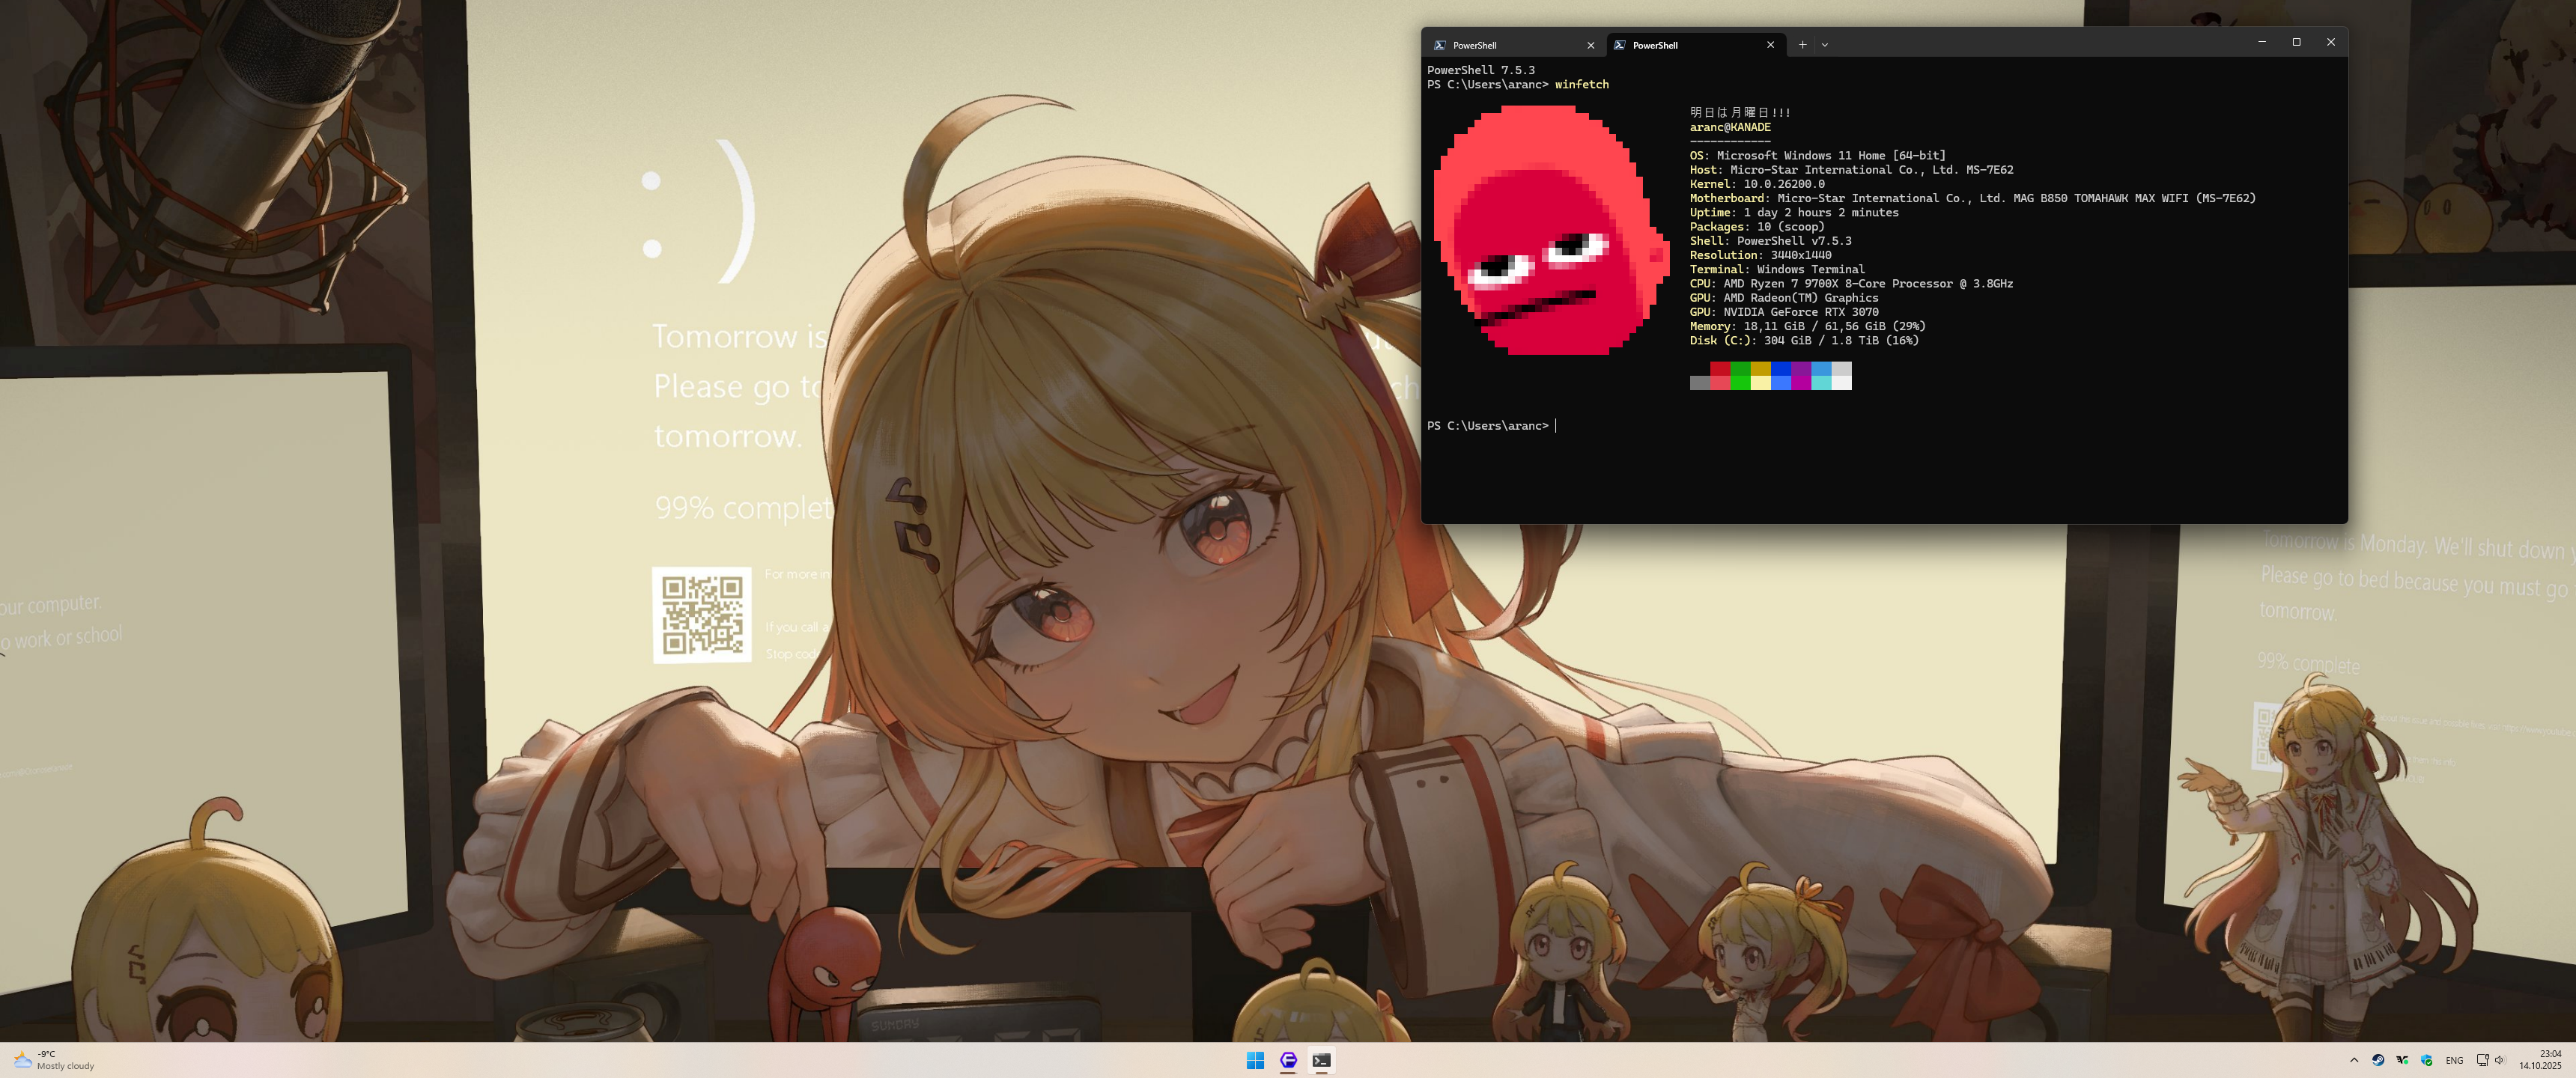Open Steam from the system tray
Screen dimensions: 2576x1078
point(2378,1060)
